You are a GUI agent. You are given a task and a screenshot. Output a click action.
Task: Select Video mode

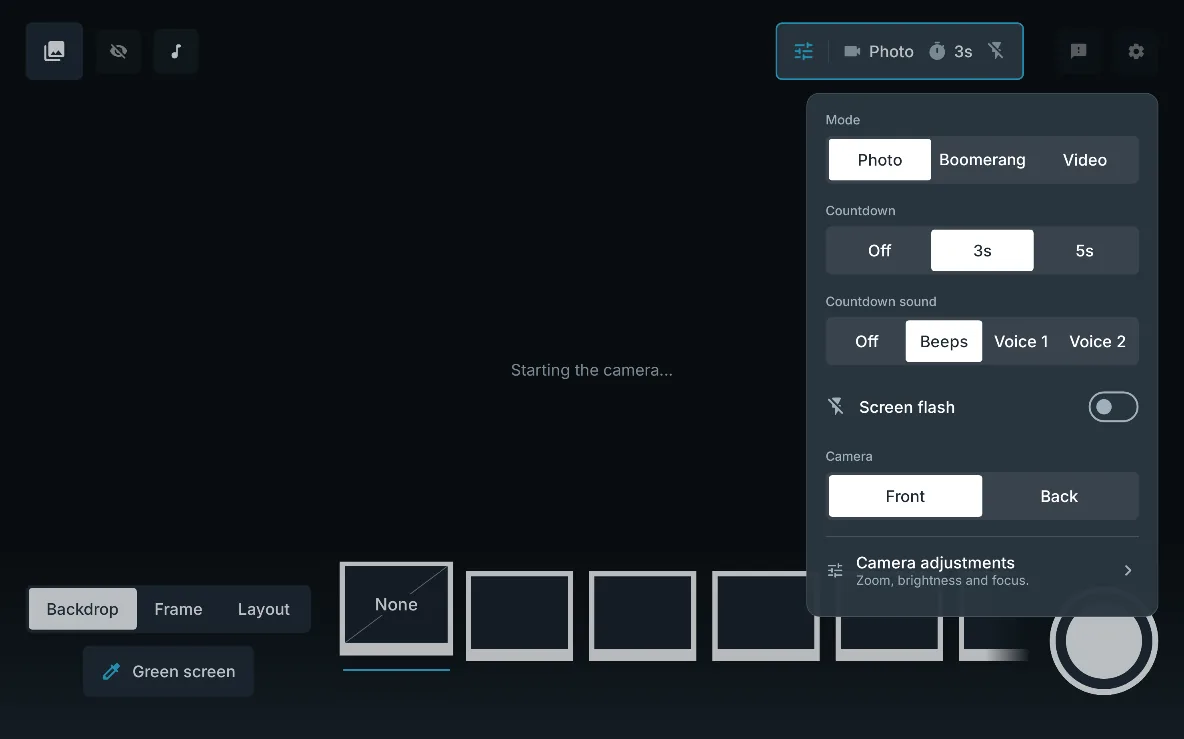tap(1084, 160)
